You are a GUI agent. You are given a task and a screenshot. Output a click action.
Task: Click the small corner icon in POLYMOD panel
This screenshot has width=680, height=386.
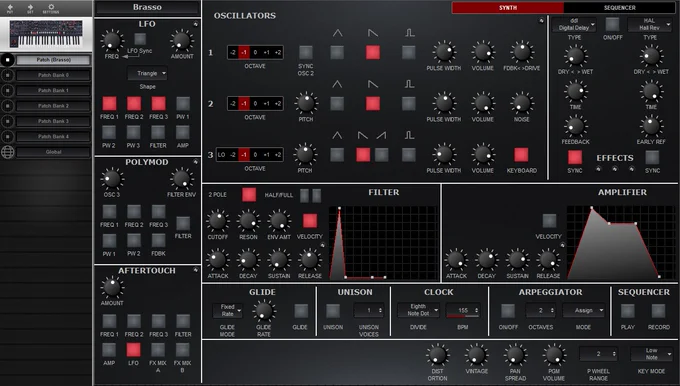[196, 162]
